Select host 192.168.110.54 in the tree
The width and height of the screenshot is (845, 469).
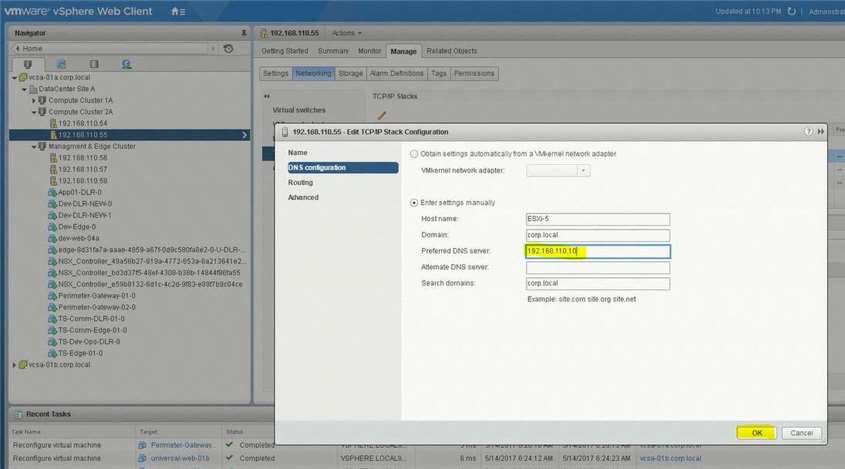[82, 123]
